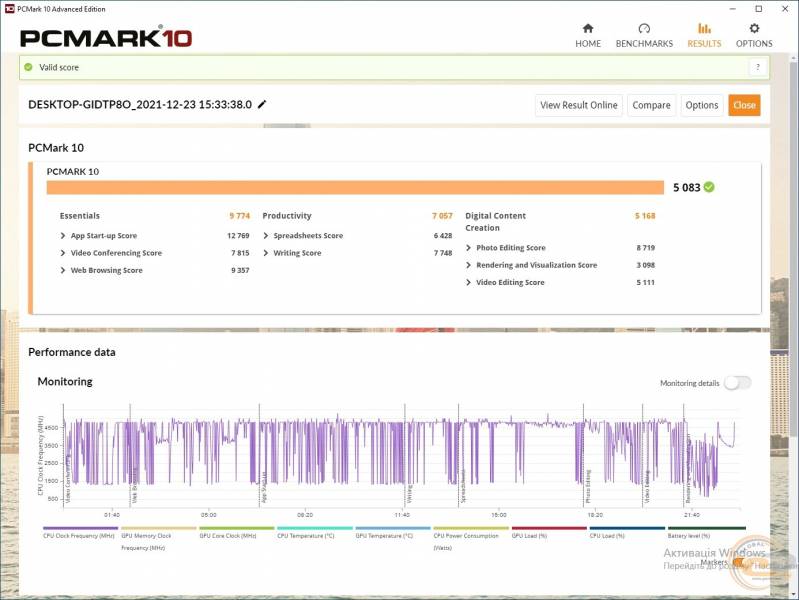Image resolution: width=799 pixels, height=600 pixels.
Task: Select CPU Load legend swatch
Action: (627, 528)
